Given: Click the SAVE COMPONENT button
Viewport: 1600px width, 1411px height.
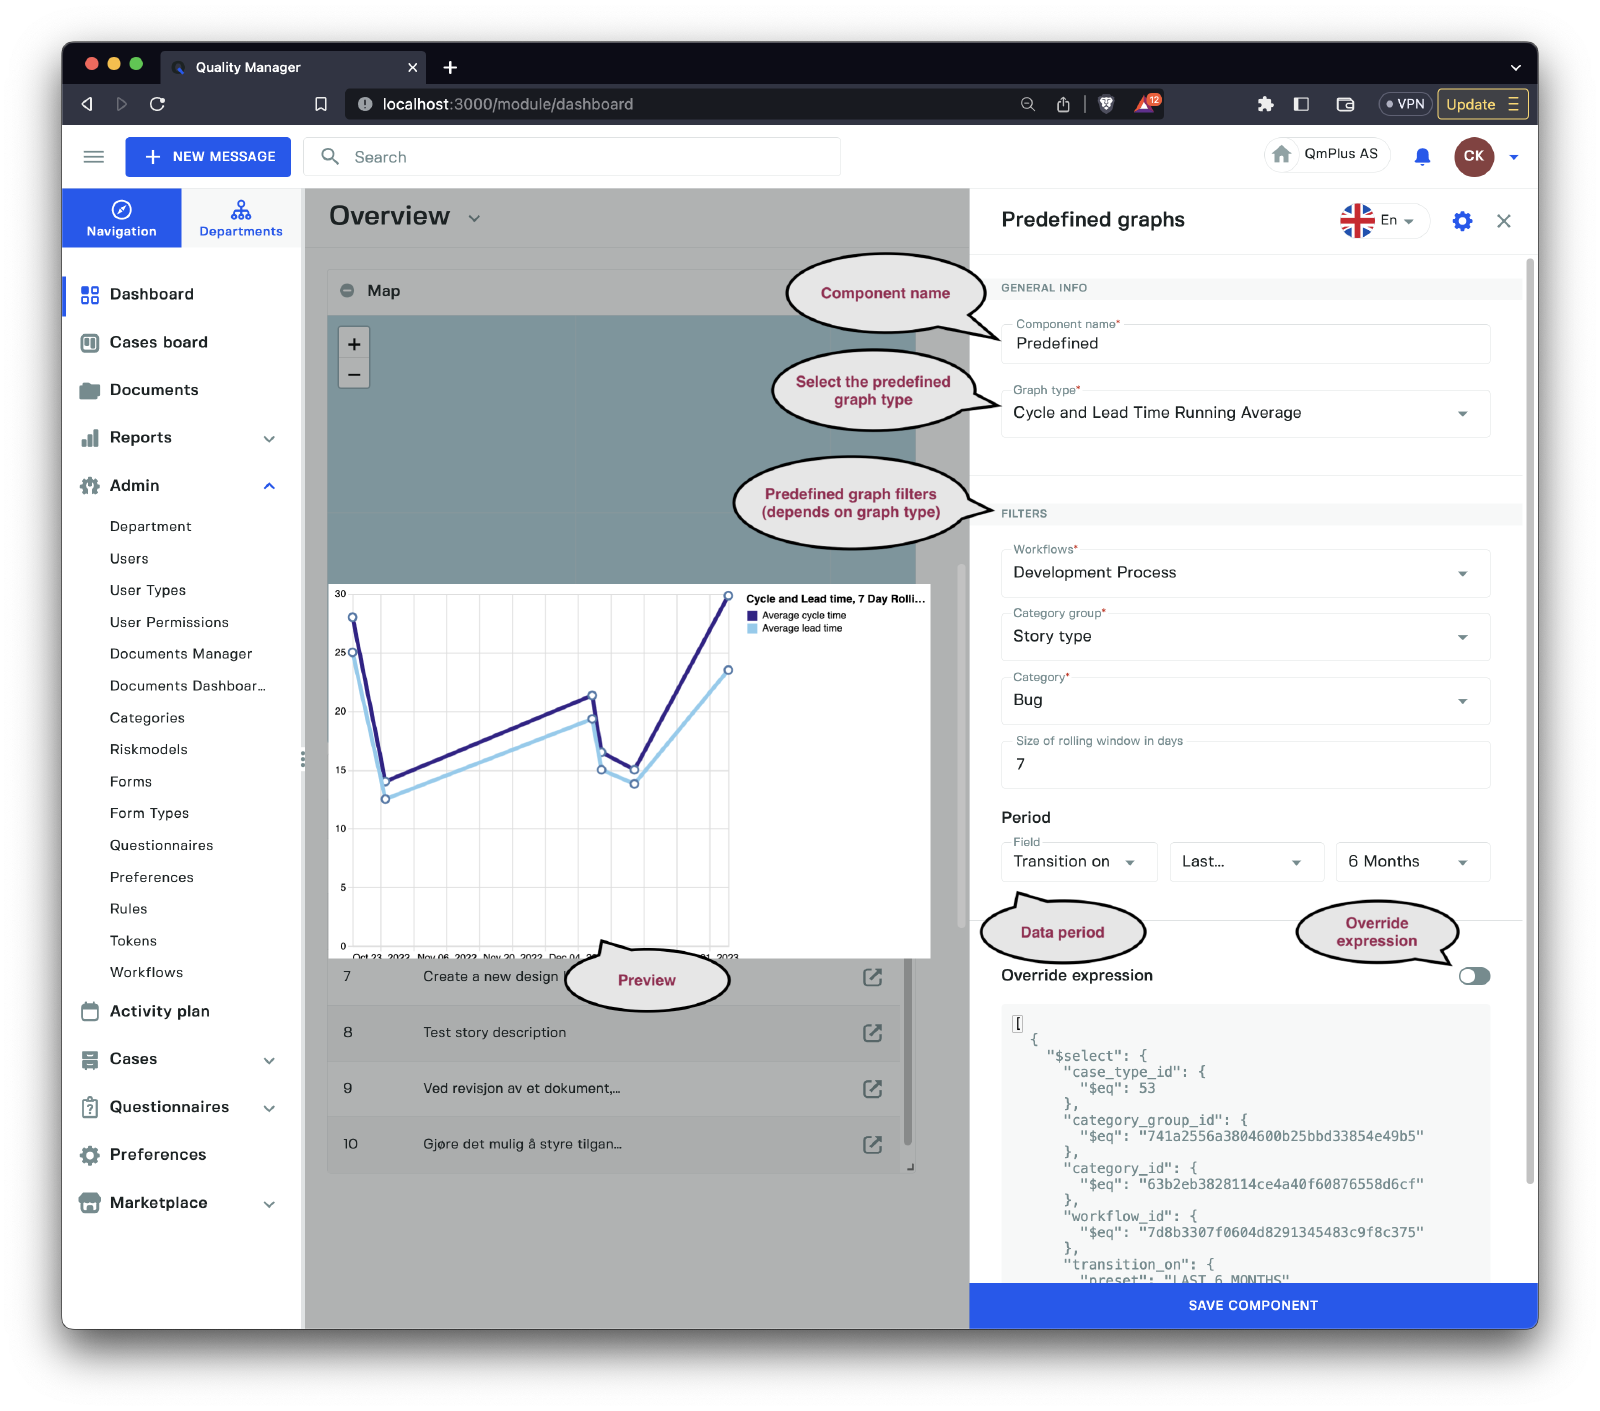Looking at the screenshot, I should tap(1253, 1305).
